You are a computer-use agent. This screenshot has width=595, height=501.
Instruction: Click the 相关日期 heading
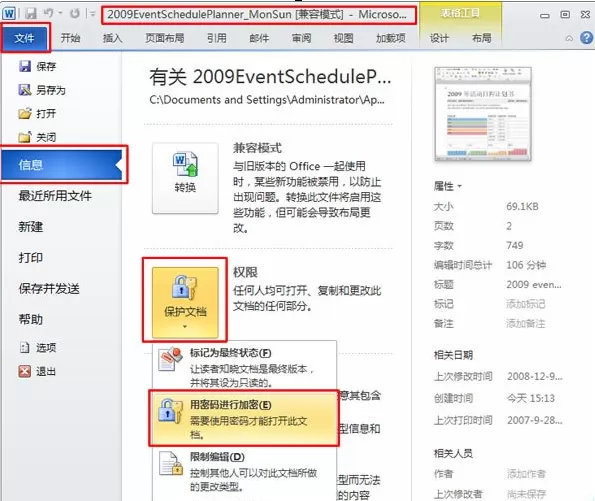(453, 355)
